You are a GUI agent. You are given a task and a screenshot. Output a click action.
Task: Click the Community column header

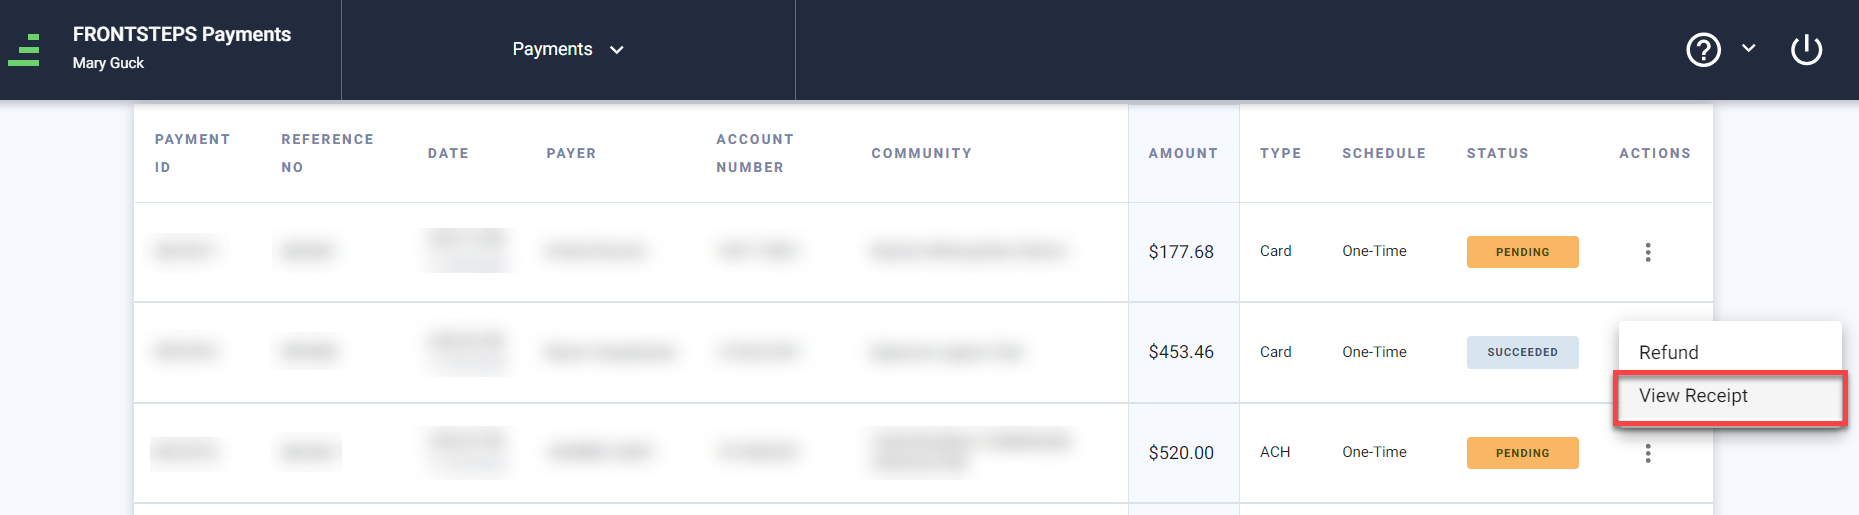coord(921,153)
